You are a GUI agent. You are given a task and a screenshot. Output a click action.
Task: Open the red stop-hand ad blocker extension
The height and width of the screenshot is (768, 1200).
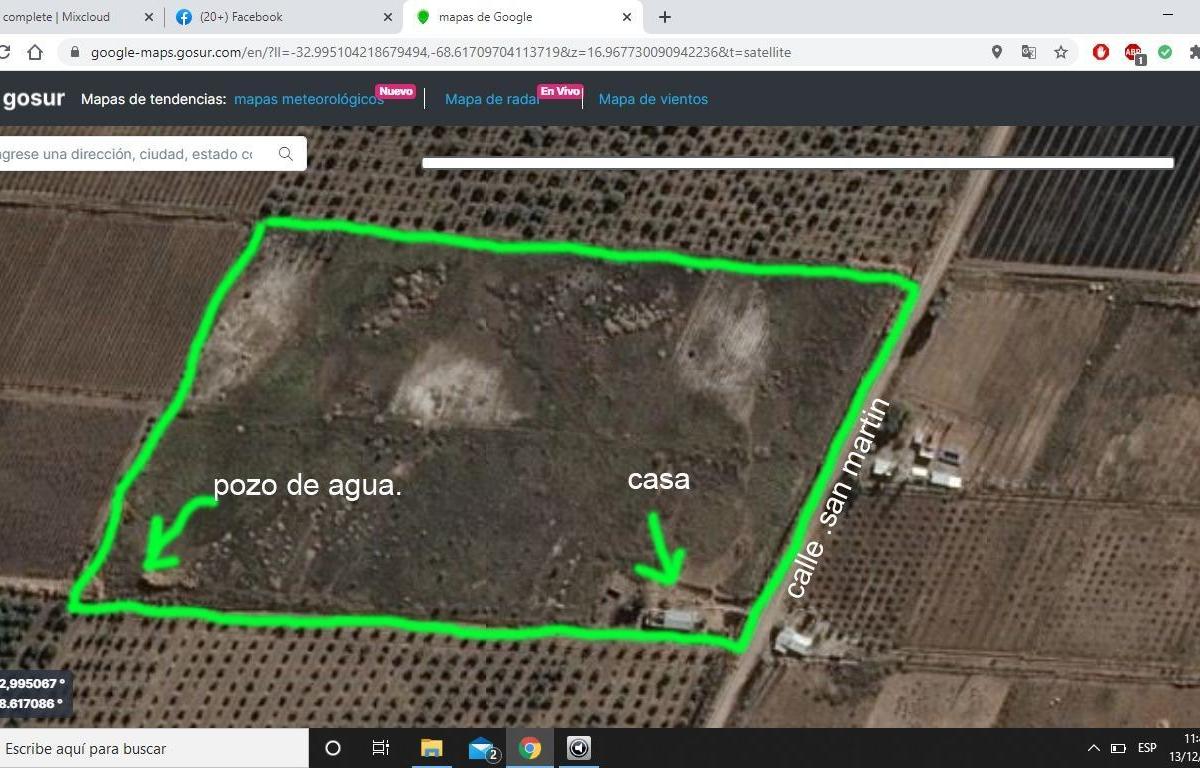[x=1101, y=52]
